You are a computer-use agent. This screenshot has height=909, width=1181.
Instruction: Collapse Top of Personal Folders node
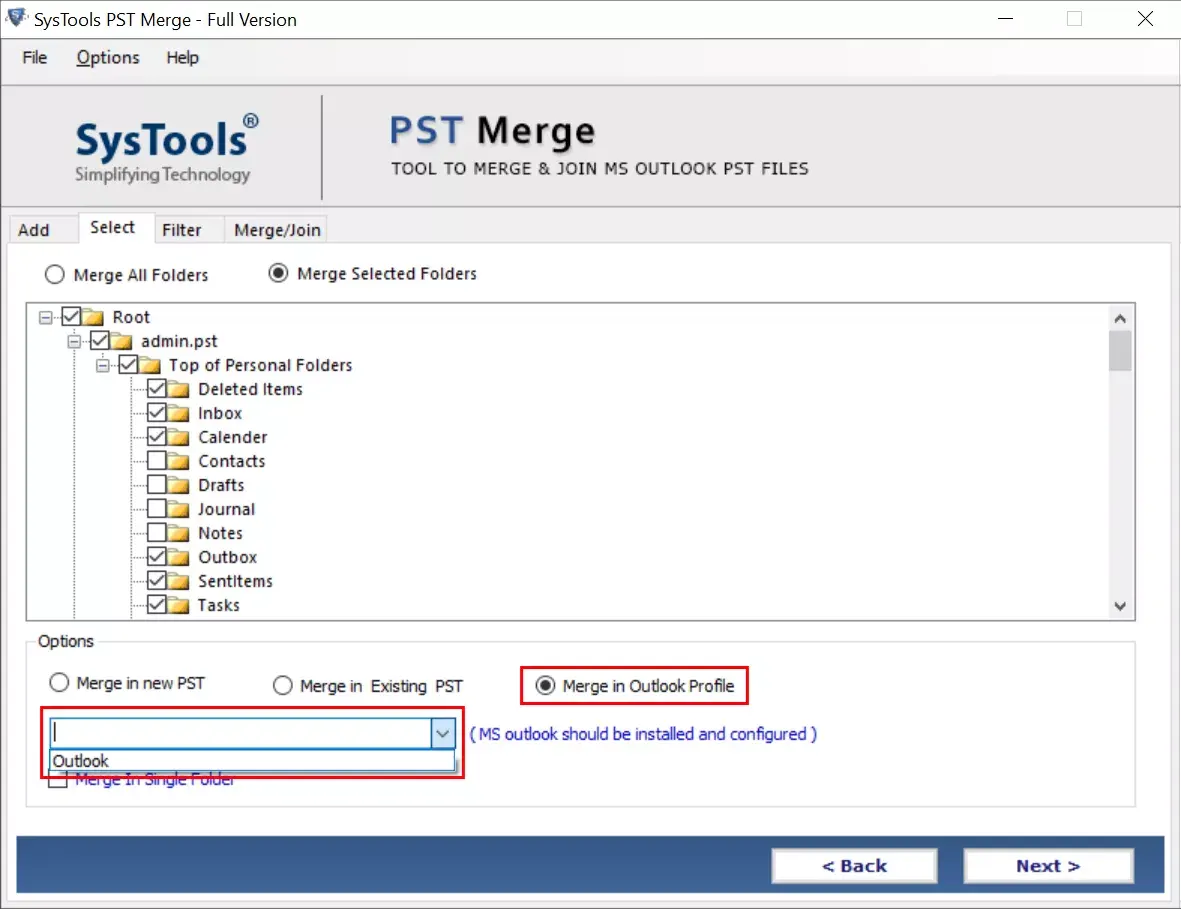tap(102, 366)
